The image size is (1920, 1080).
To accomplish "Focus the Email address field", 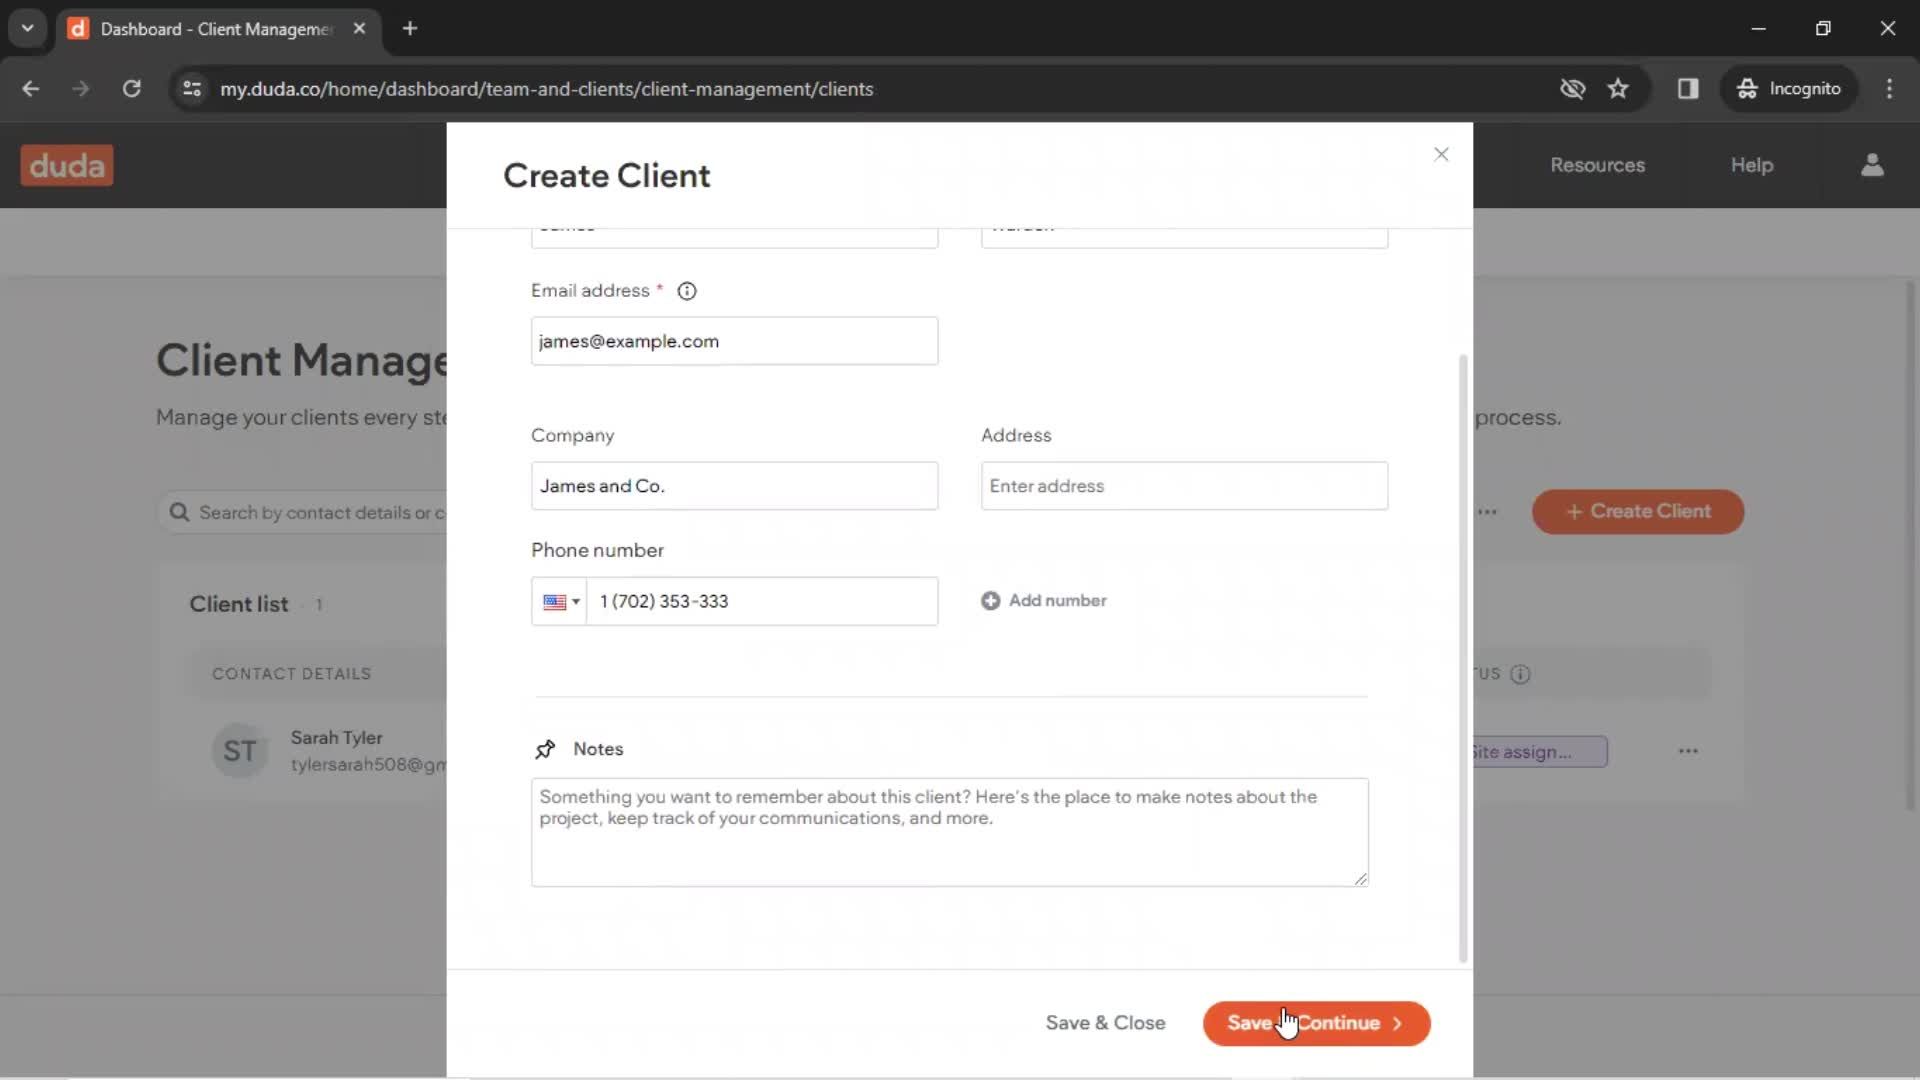I will click(x=734, y=341).
